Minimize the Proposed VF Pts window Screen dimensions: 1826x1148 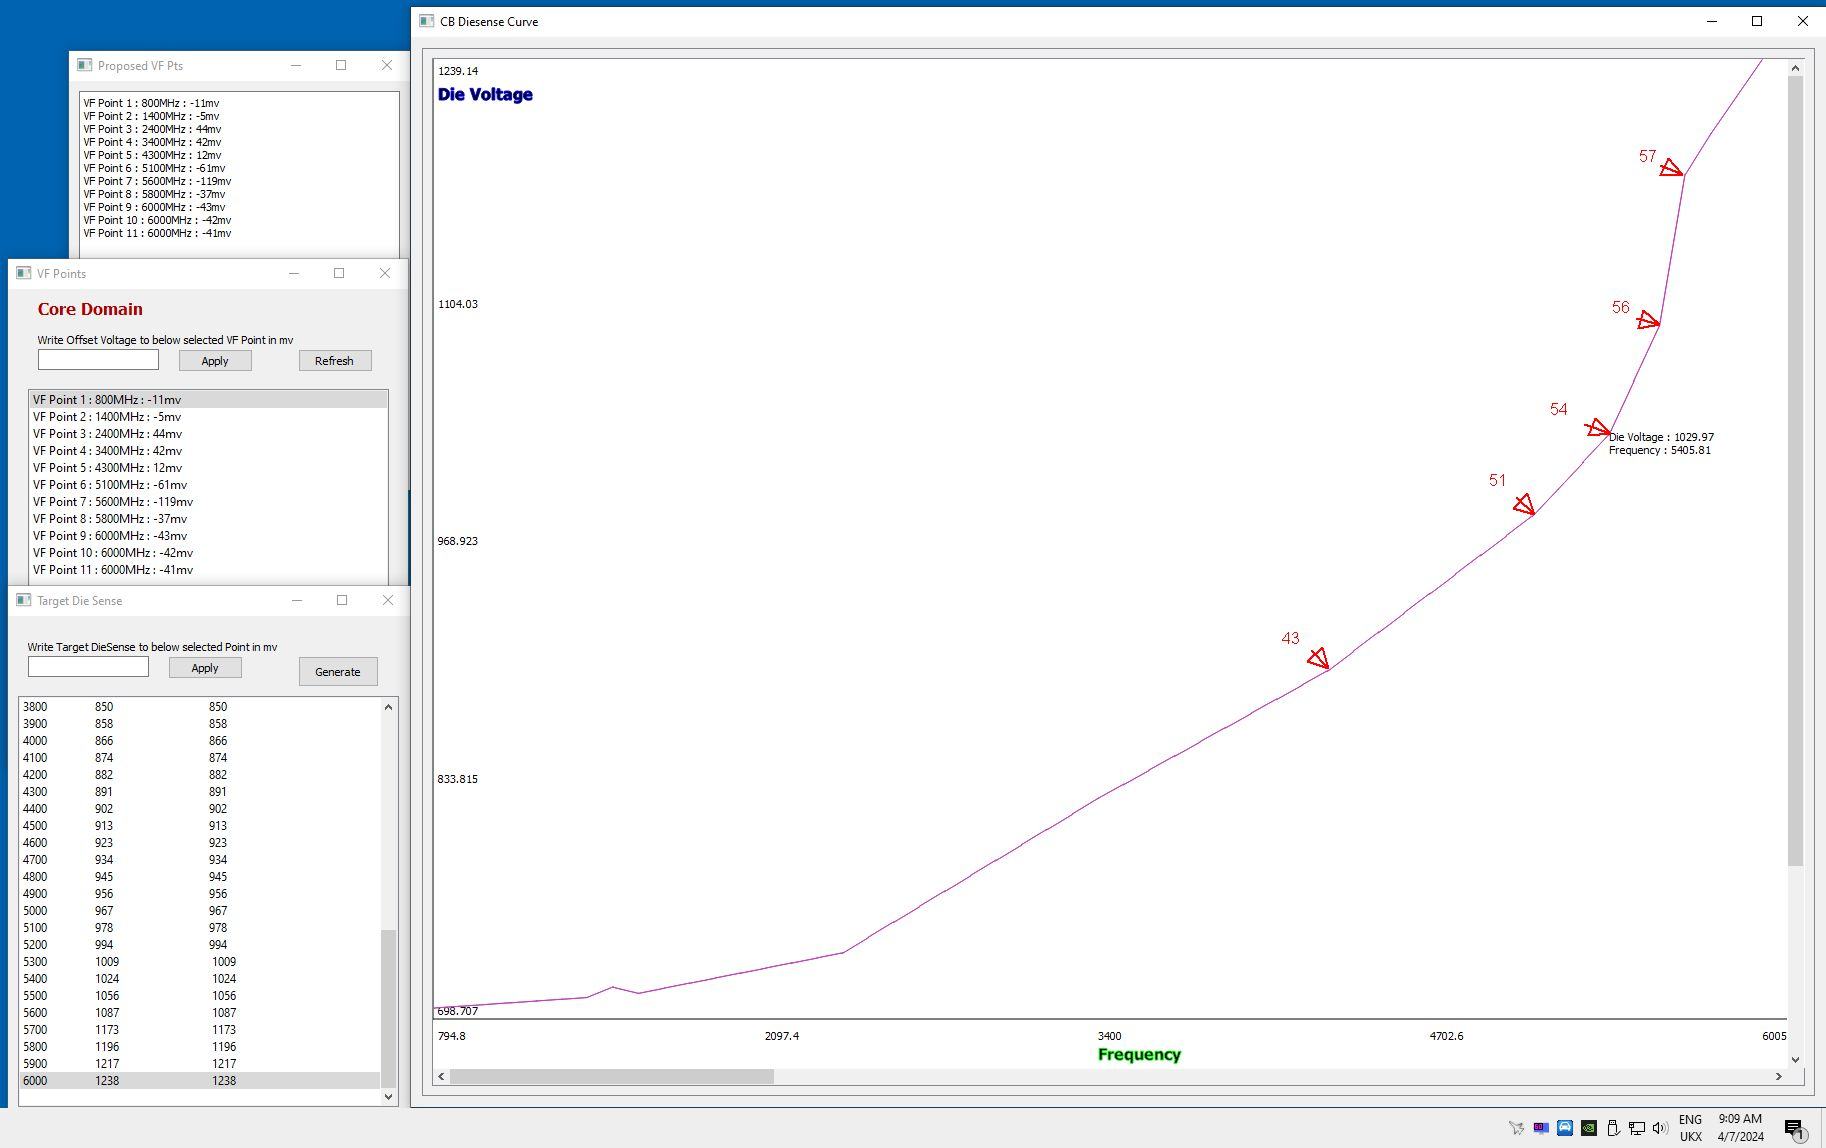(x=296, y=65)
